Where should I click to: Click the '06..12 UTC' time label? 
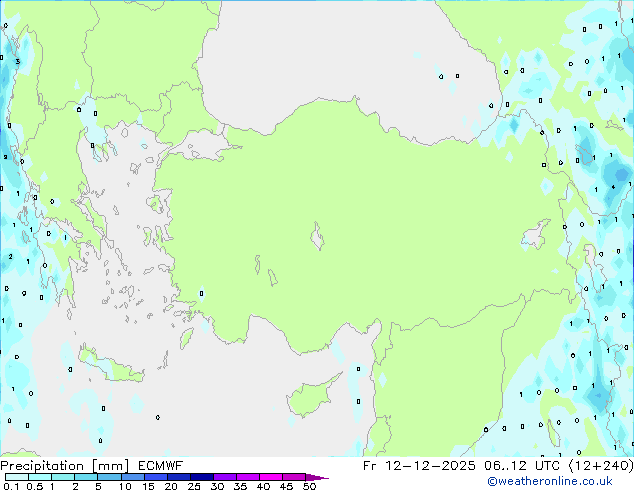point(522,466)
